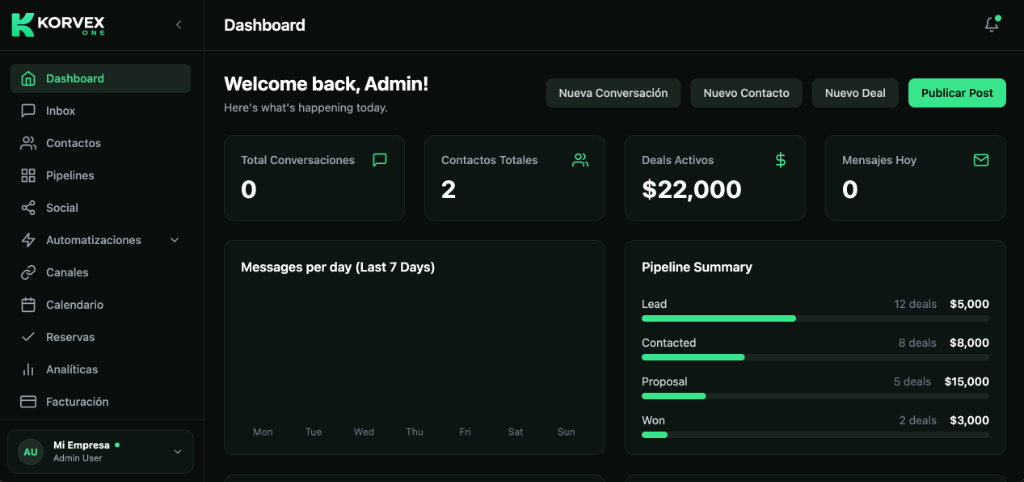Viewport: 1024px width, 482px height.
Task: Click the Nuevo Contacto button
Action: [746, 93]
